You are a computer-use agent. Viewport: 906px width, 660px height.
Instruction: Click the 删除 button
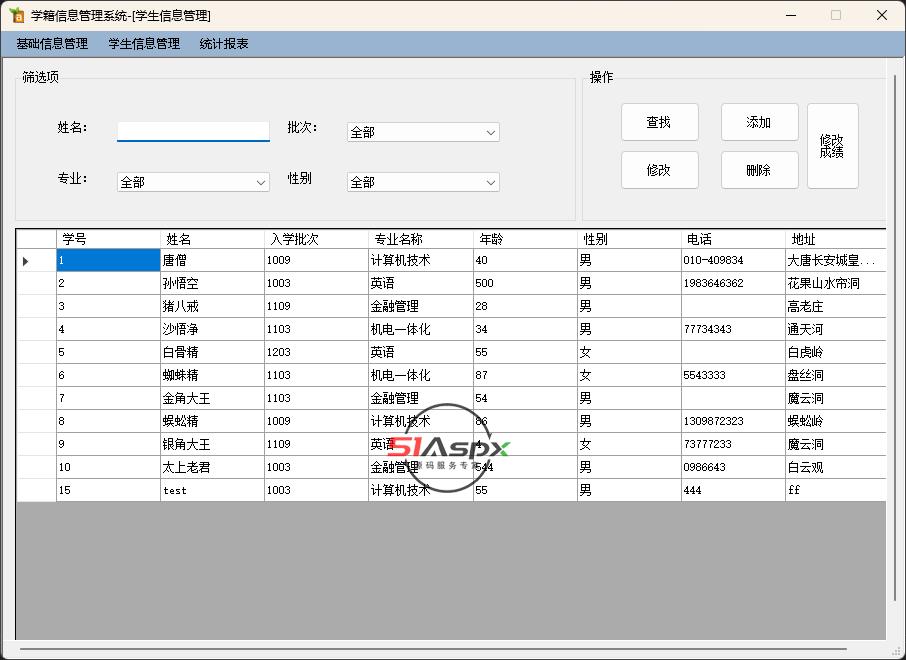coord(759,170)
